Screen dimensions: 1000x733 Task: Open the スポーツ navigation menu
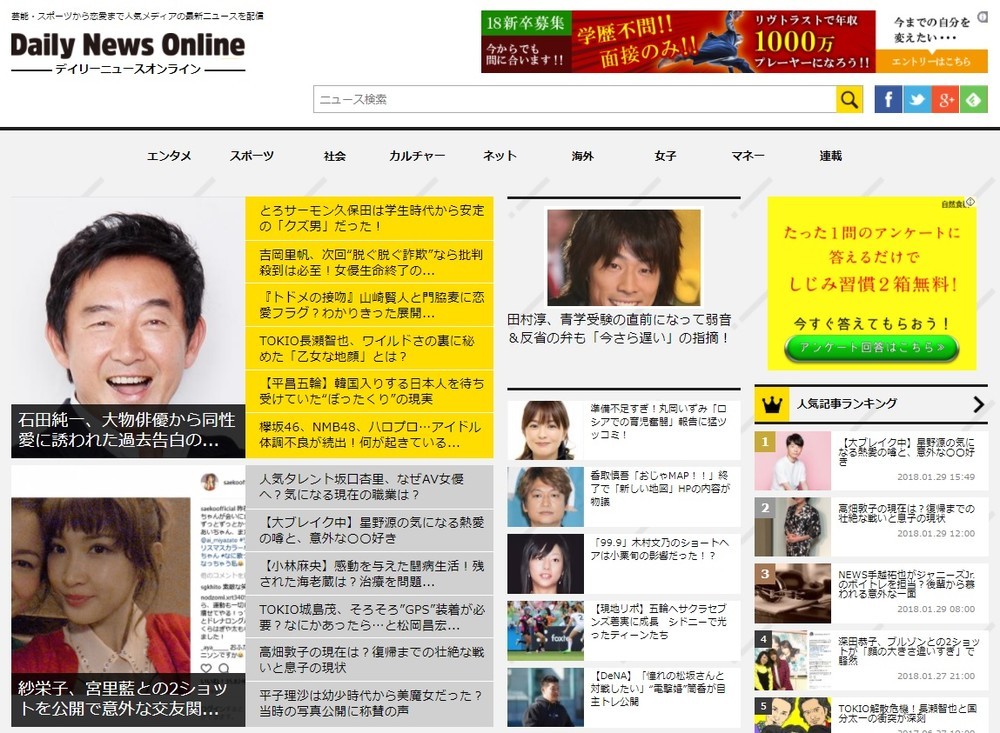(x=252, y=156)
